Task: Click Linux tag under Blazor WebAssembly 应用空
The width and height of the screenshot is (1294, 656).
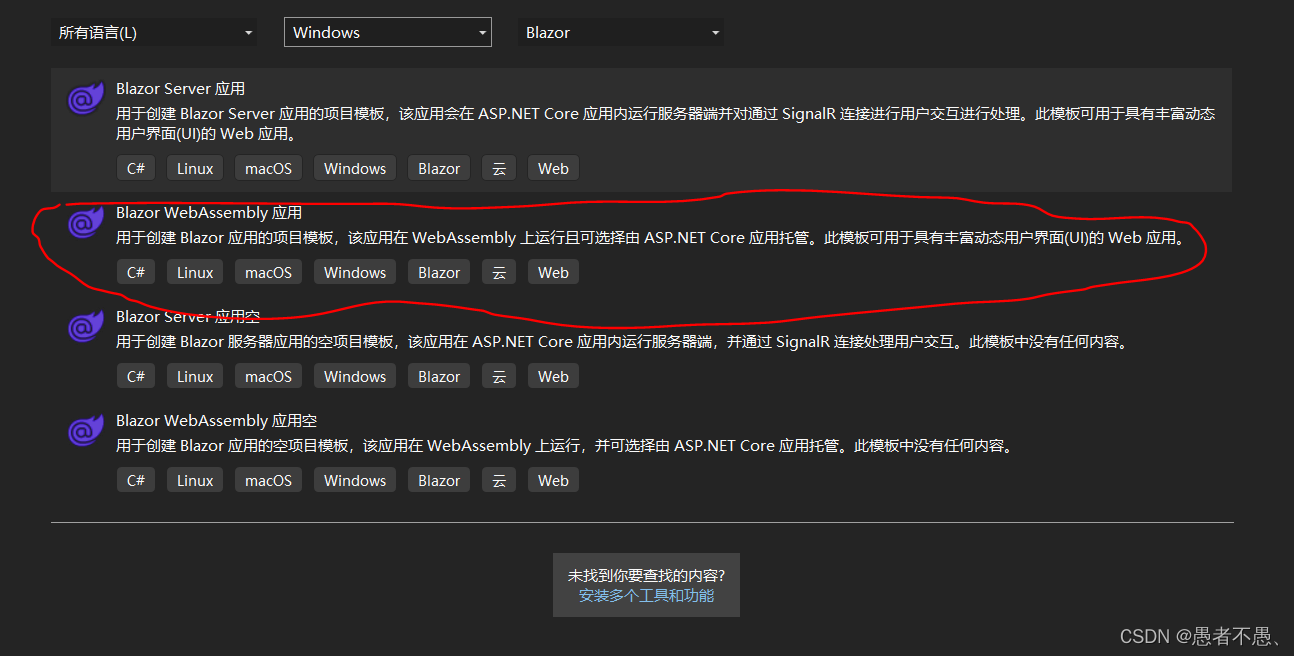Action: click(195, 480)
